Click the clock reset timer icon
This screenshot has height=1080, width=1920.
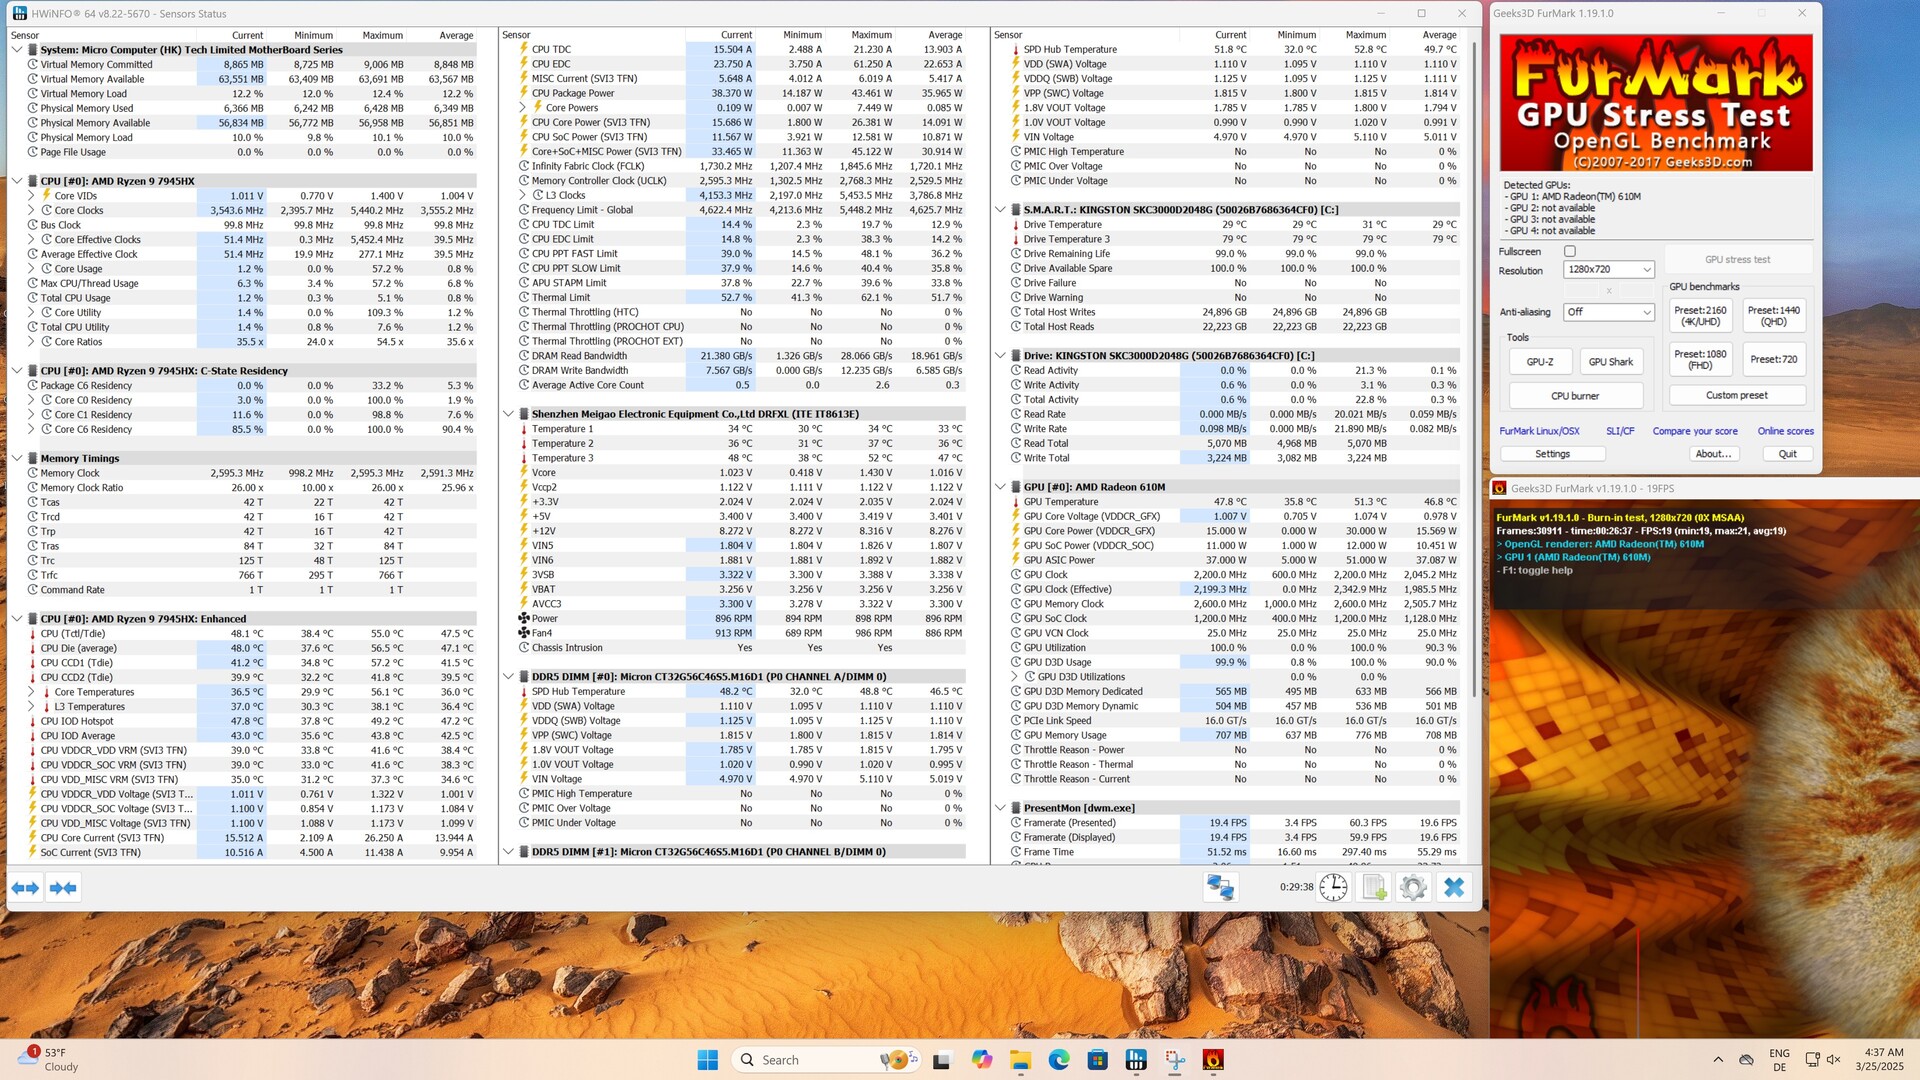click(1333, 887)
